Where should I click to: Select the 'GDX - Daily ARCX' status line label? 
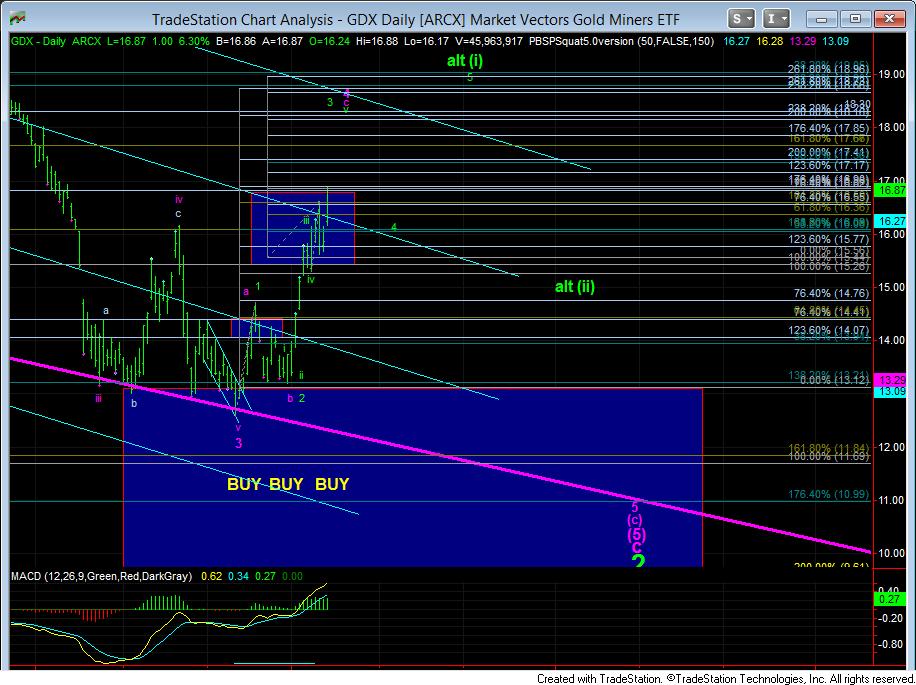[57, 41]
